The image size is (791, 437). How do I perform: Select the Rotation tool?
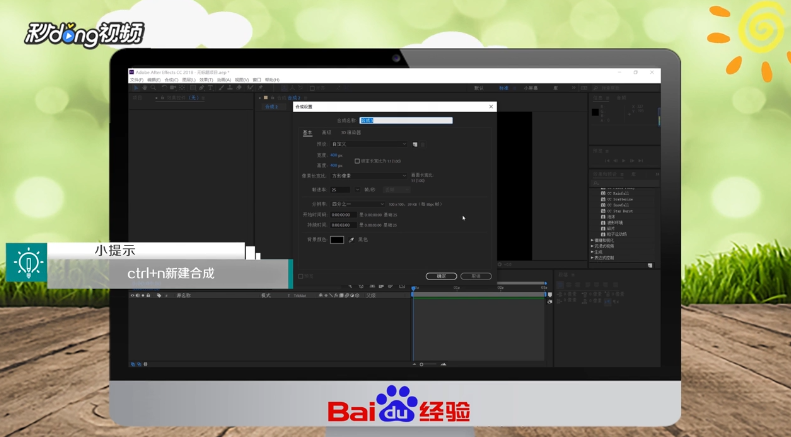pyautogui.click(x=164, y=88)
